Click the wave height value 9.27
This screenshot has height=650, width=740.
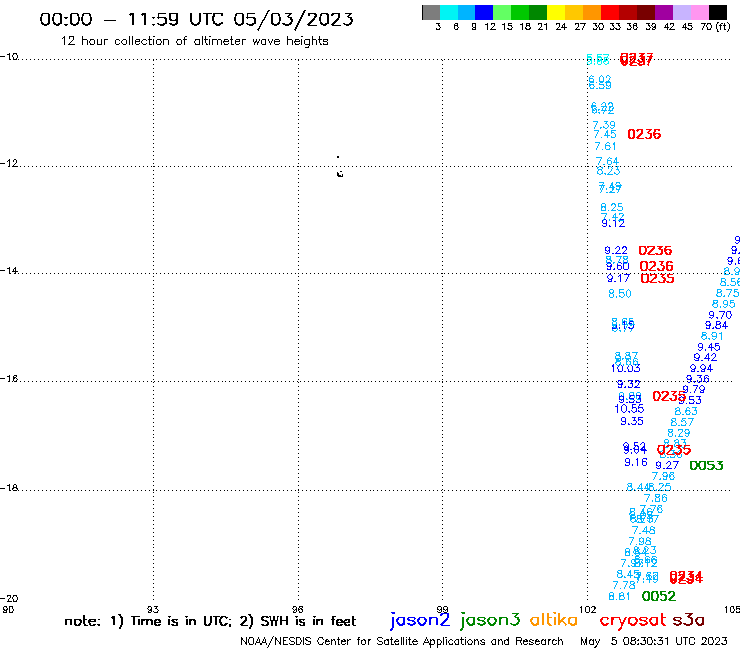click(667, 465)
